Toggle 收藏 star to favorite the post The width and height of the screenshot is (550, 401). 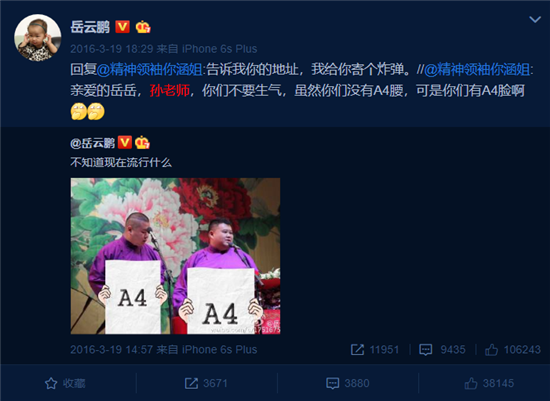coord(65,383)
